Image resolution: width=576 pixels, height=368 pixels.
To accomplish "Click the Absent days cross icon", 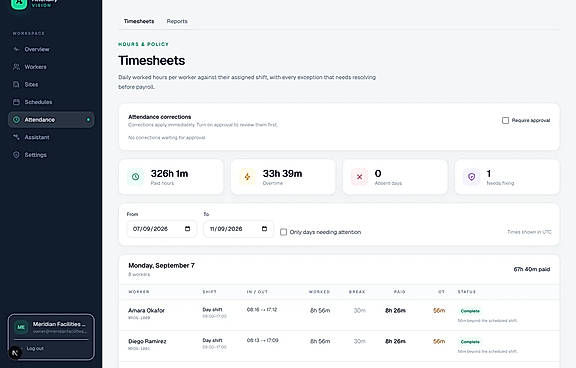I will pos(360,177).
